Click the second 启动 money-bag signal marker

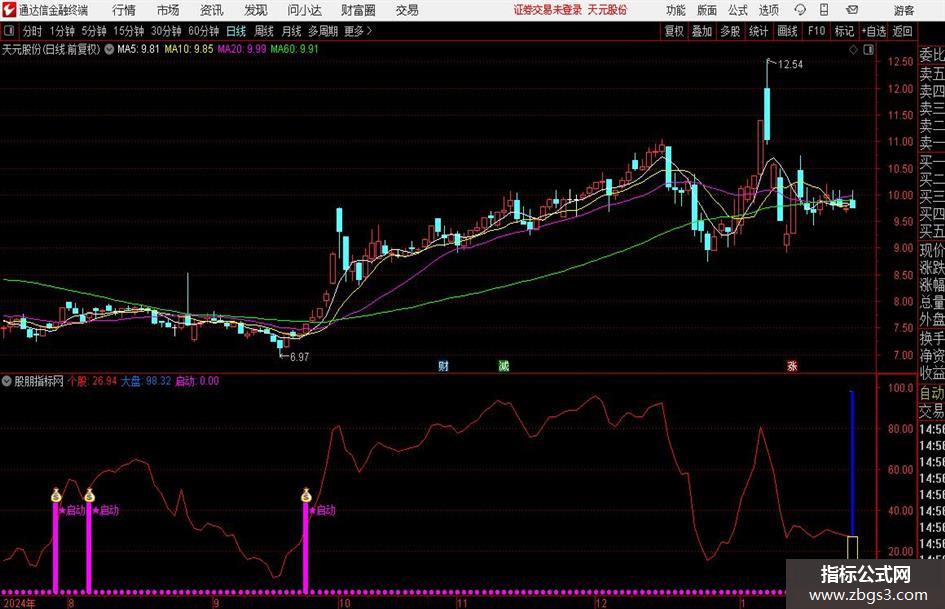(x=89, y=496)
